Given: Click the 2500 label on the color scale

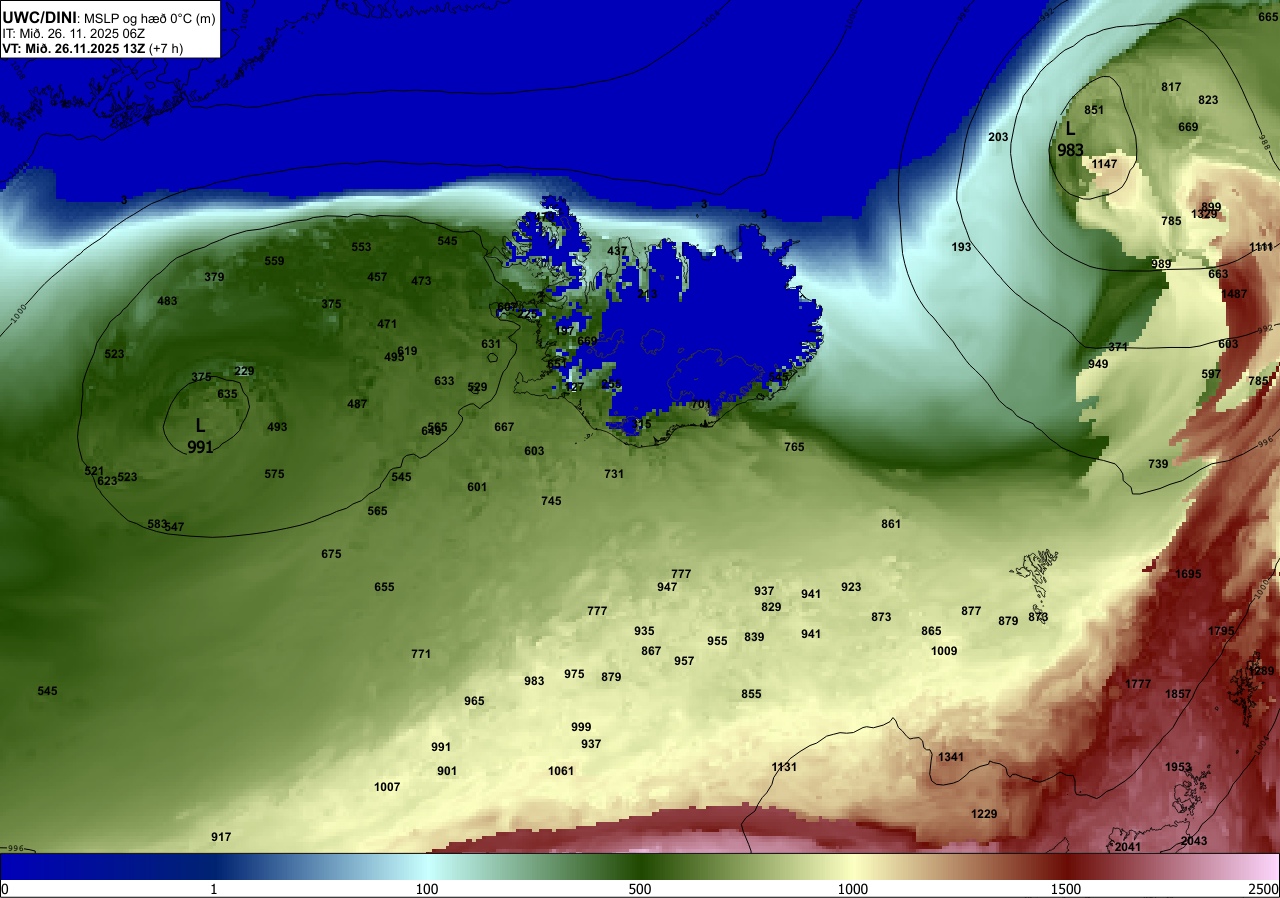Looking at the screenshot, I should [x=1264, y=889].
